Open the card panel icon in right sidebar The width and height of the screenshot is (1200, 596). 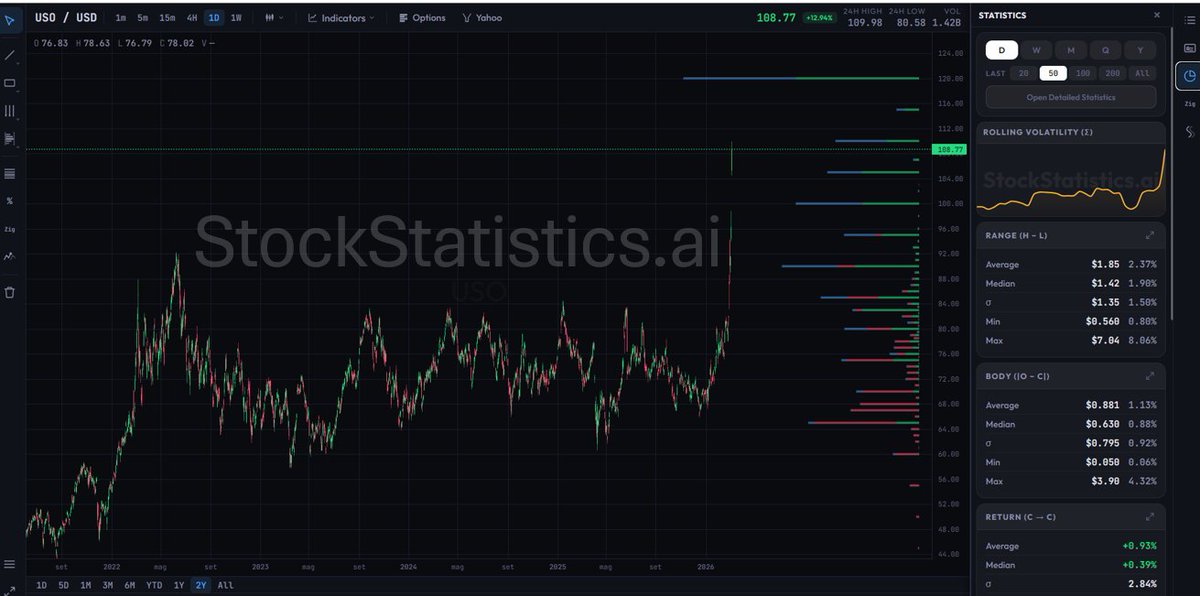tap(1189, 47)
